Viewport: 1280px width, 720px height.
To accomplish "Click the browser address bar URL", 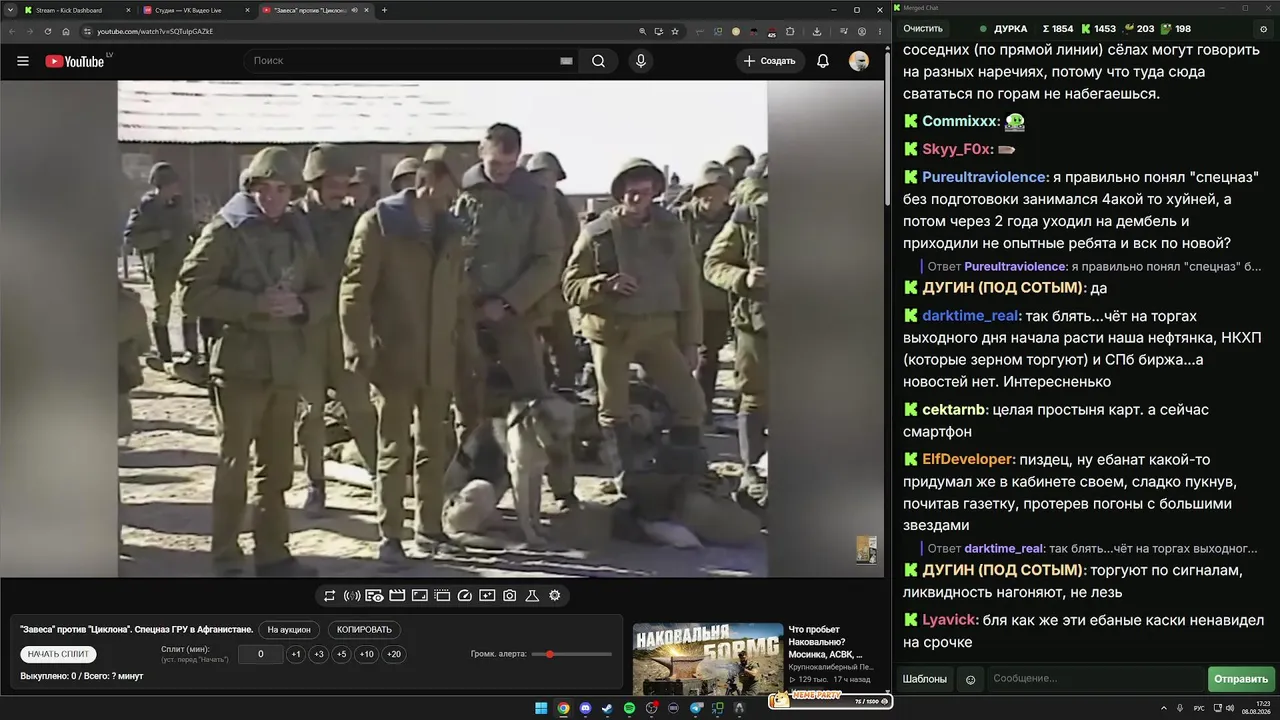I will (x=155, y=31).
